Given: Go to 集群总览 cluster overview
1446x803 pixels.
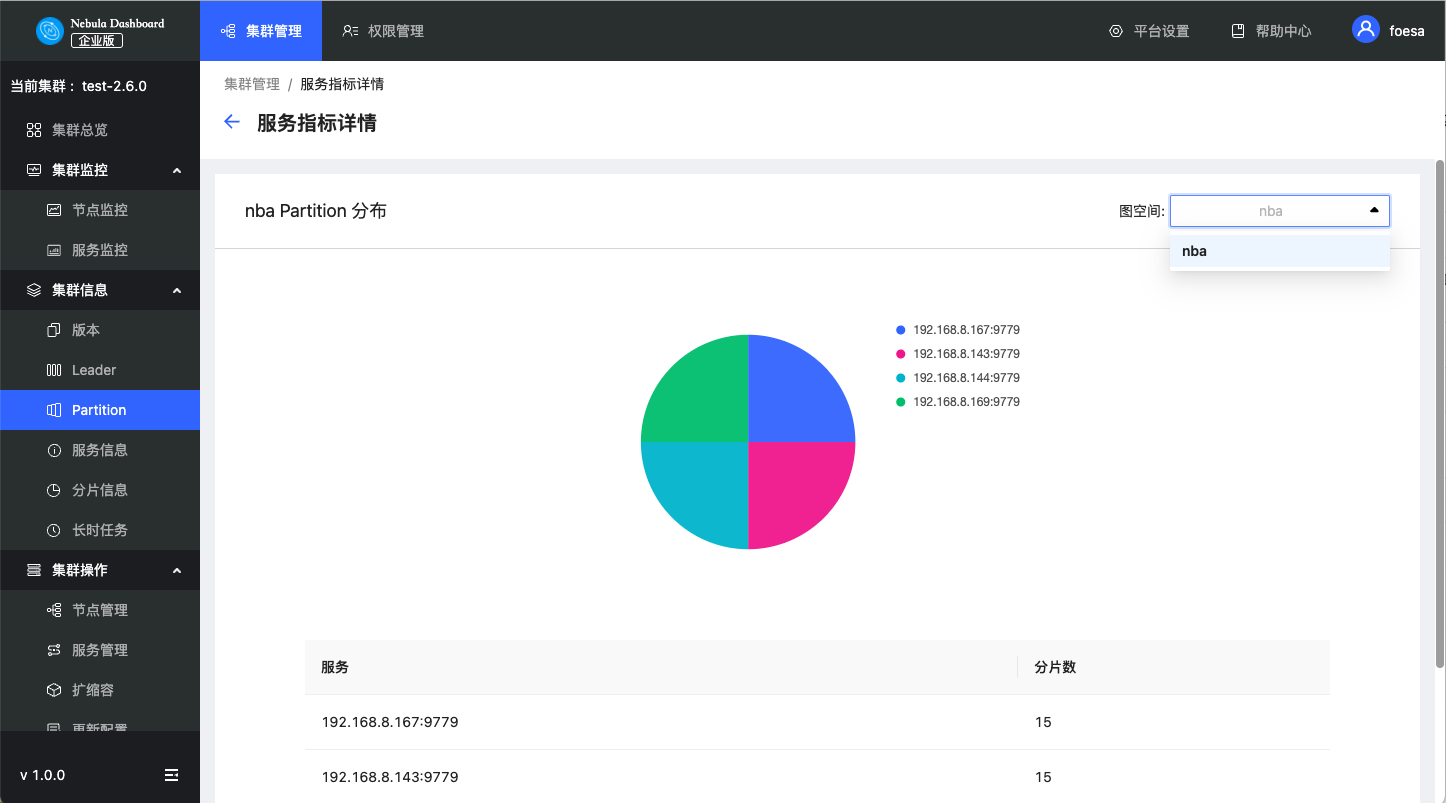Looking at the screenshot, I should [80, 130].
